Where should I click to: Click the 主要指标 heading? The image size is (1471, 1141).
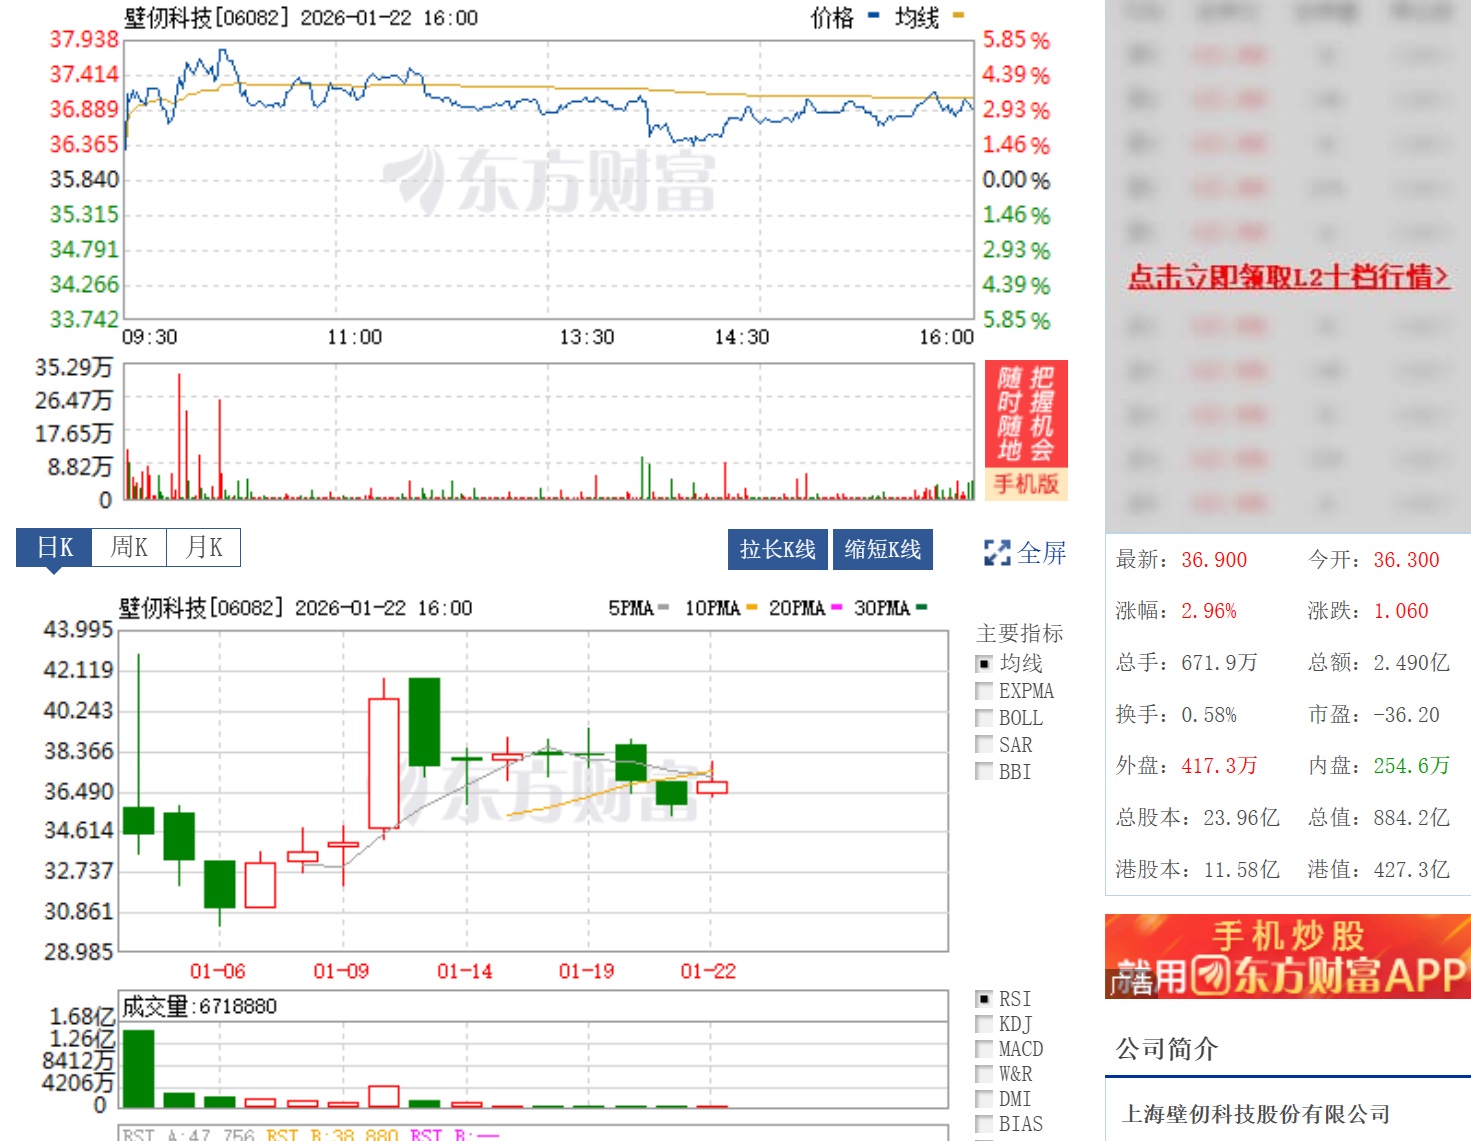(1020, 633)
